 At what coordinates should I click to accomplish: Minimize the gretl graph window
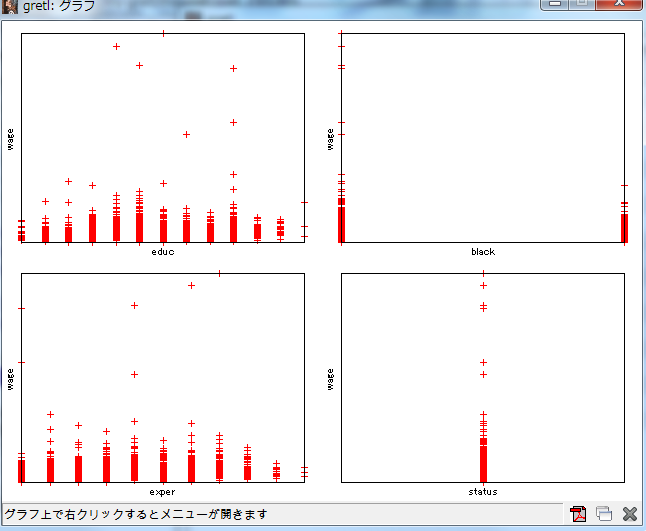(555, 4)
